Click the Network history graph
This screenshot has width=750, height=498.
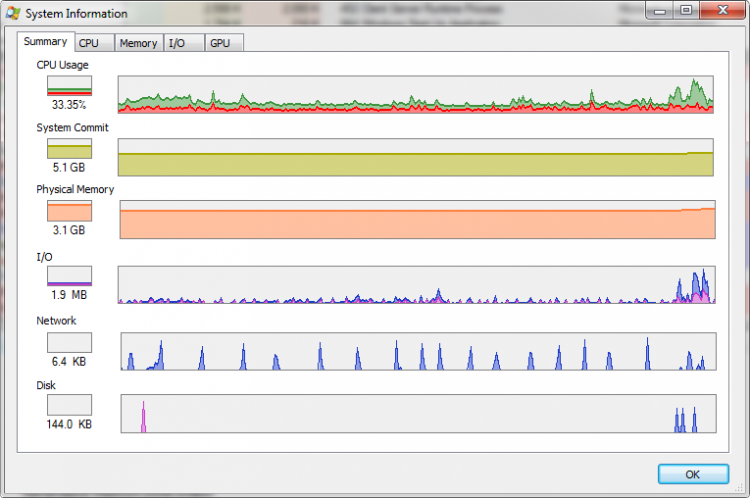(x=419, y=351)
